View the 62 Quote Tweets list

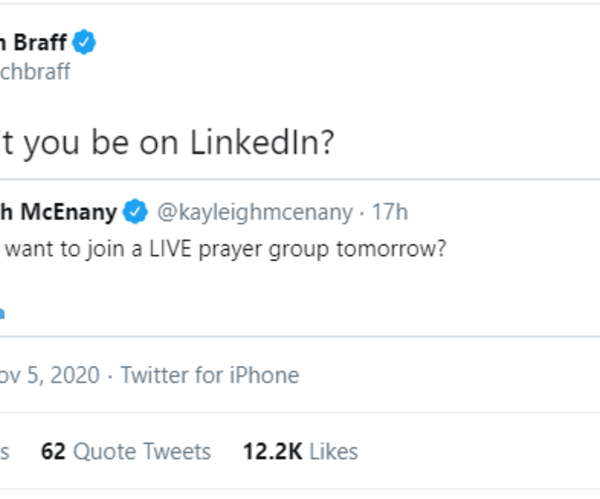125,452
